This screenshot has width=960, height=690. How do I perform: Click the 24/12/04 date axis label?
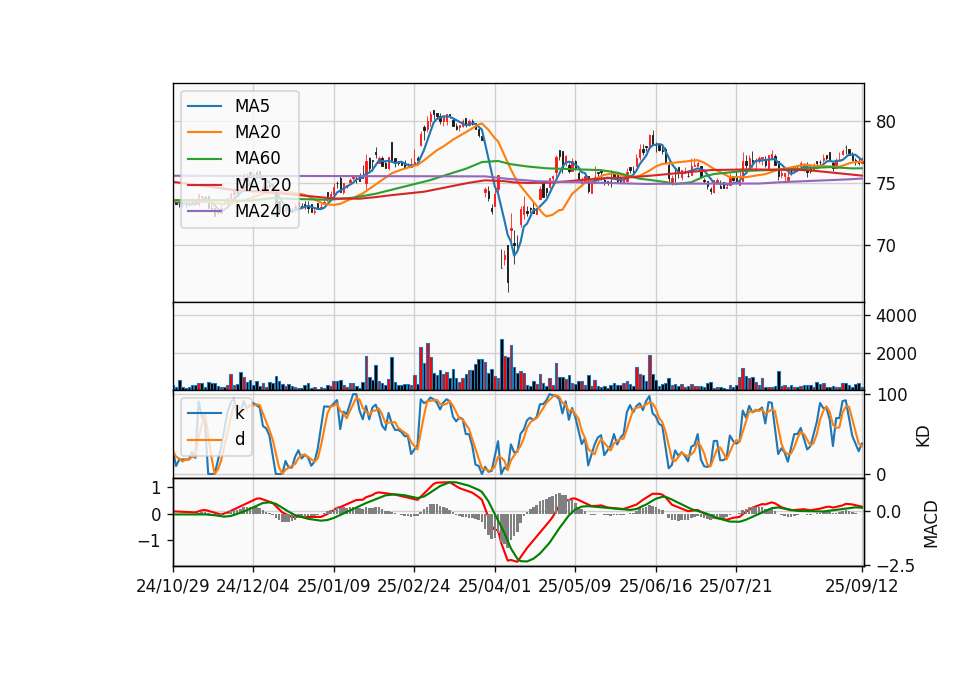tap(253, 586)
